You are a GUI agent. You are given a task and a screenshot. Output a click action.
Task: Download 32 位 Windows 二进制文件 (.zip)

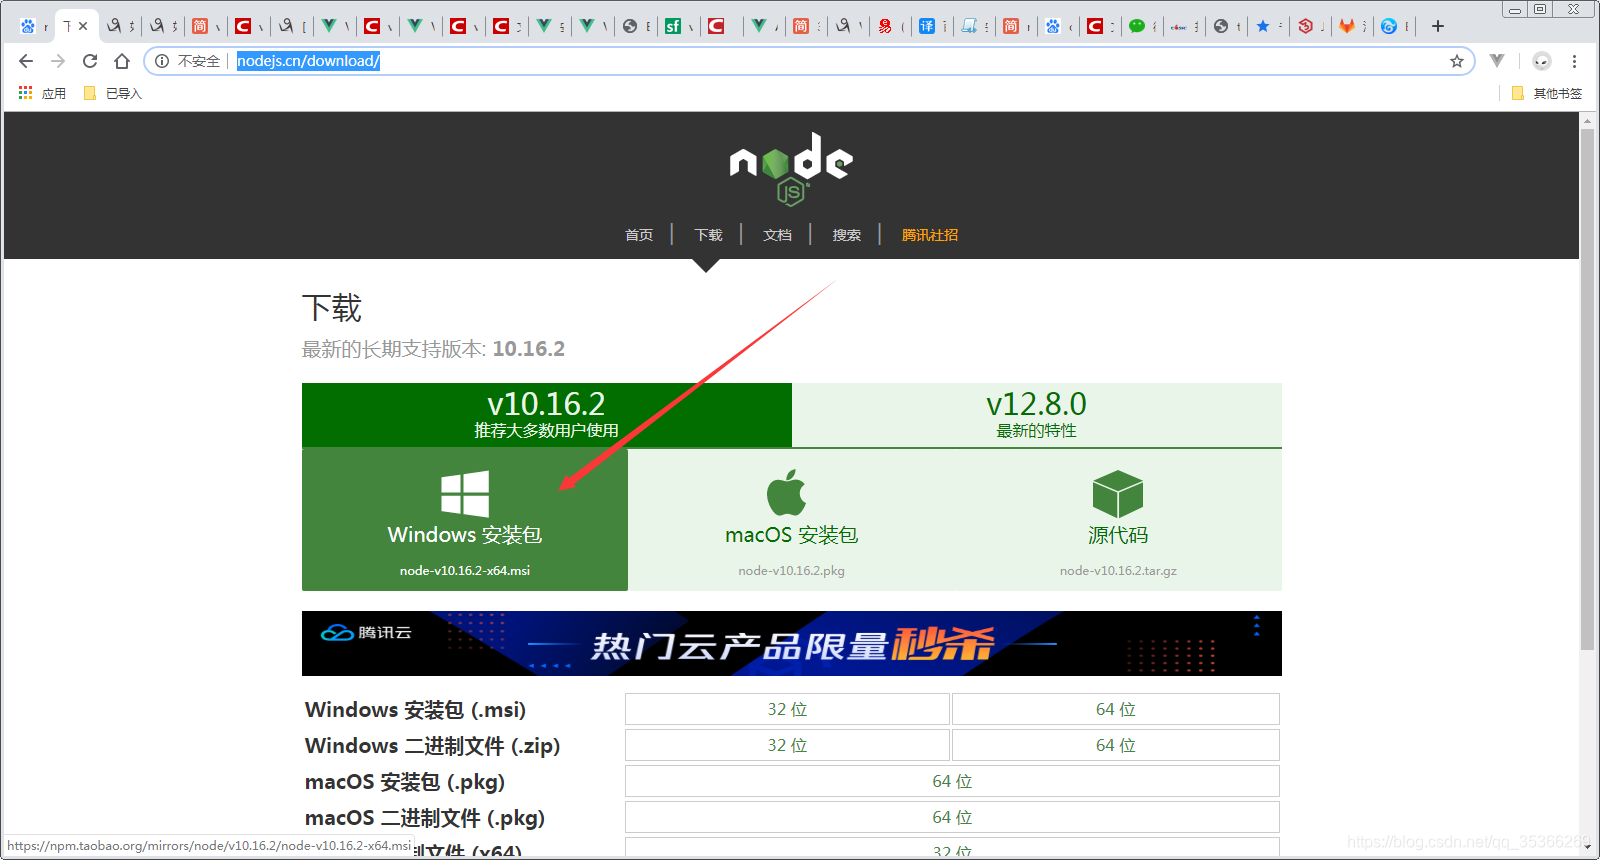click(787, 745)
